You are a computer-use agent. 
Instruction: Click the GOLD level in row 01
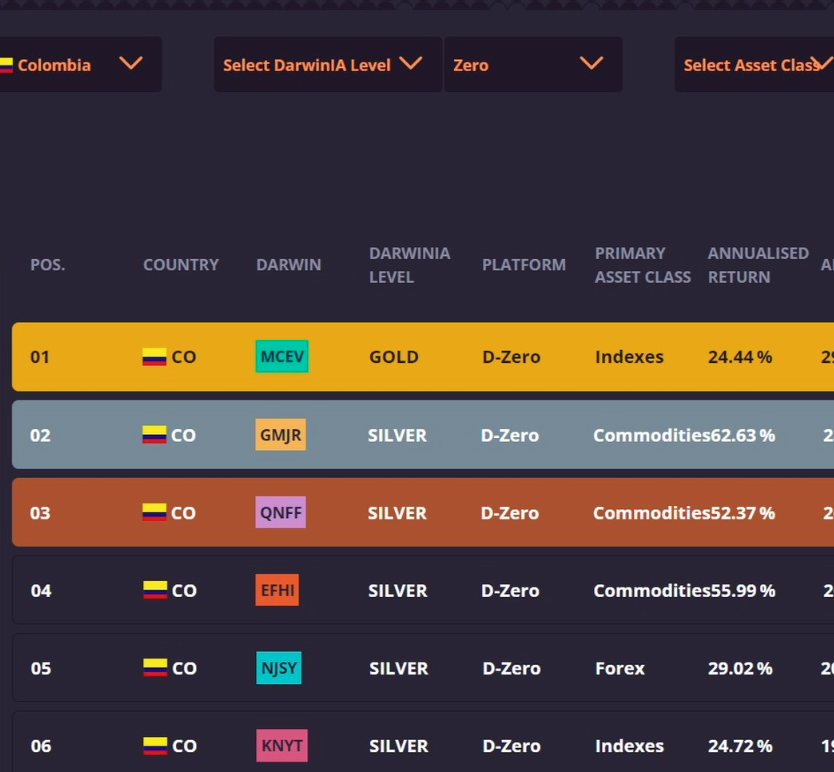394,357
